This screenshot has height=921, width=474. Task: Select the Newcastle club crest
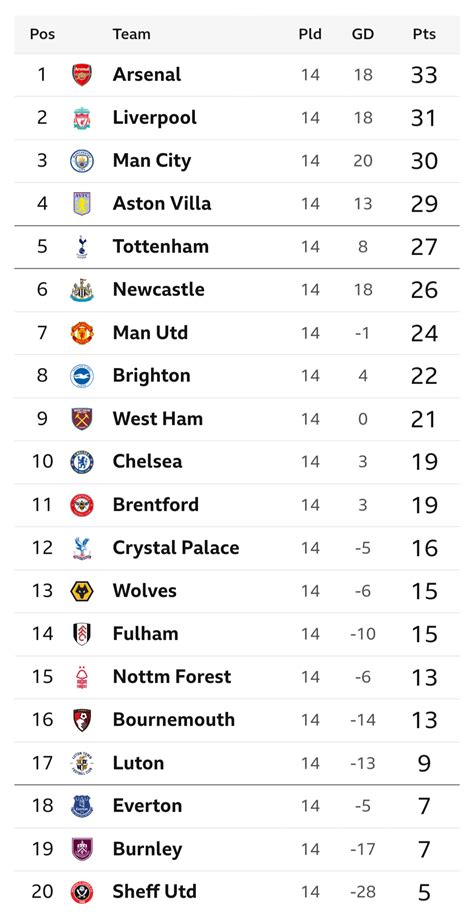[82, 290]
